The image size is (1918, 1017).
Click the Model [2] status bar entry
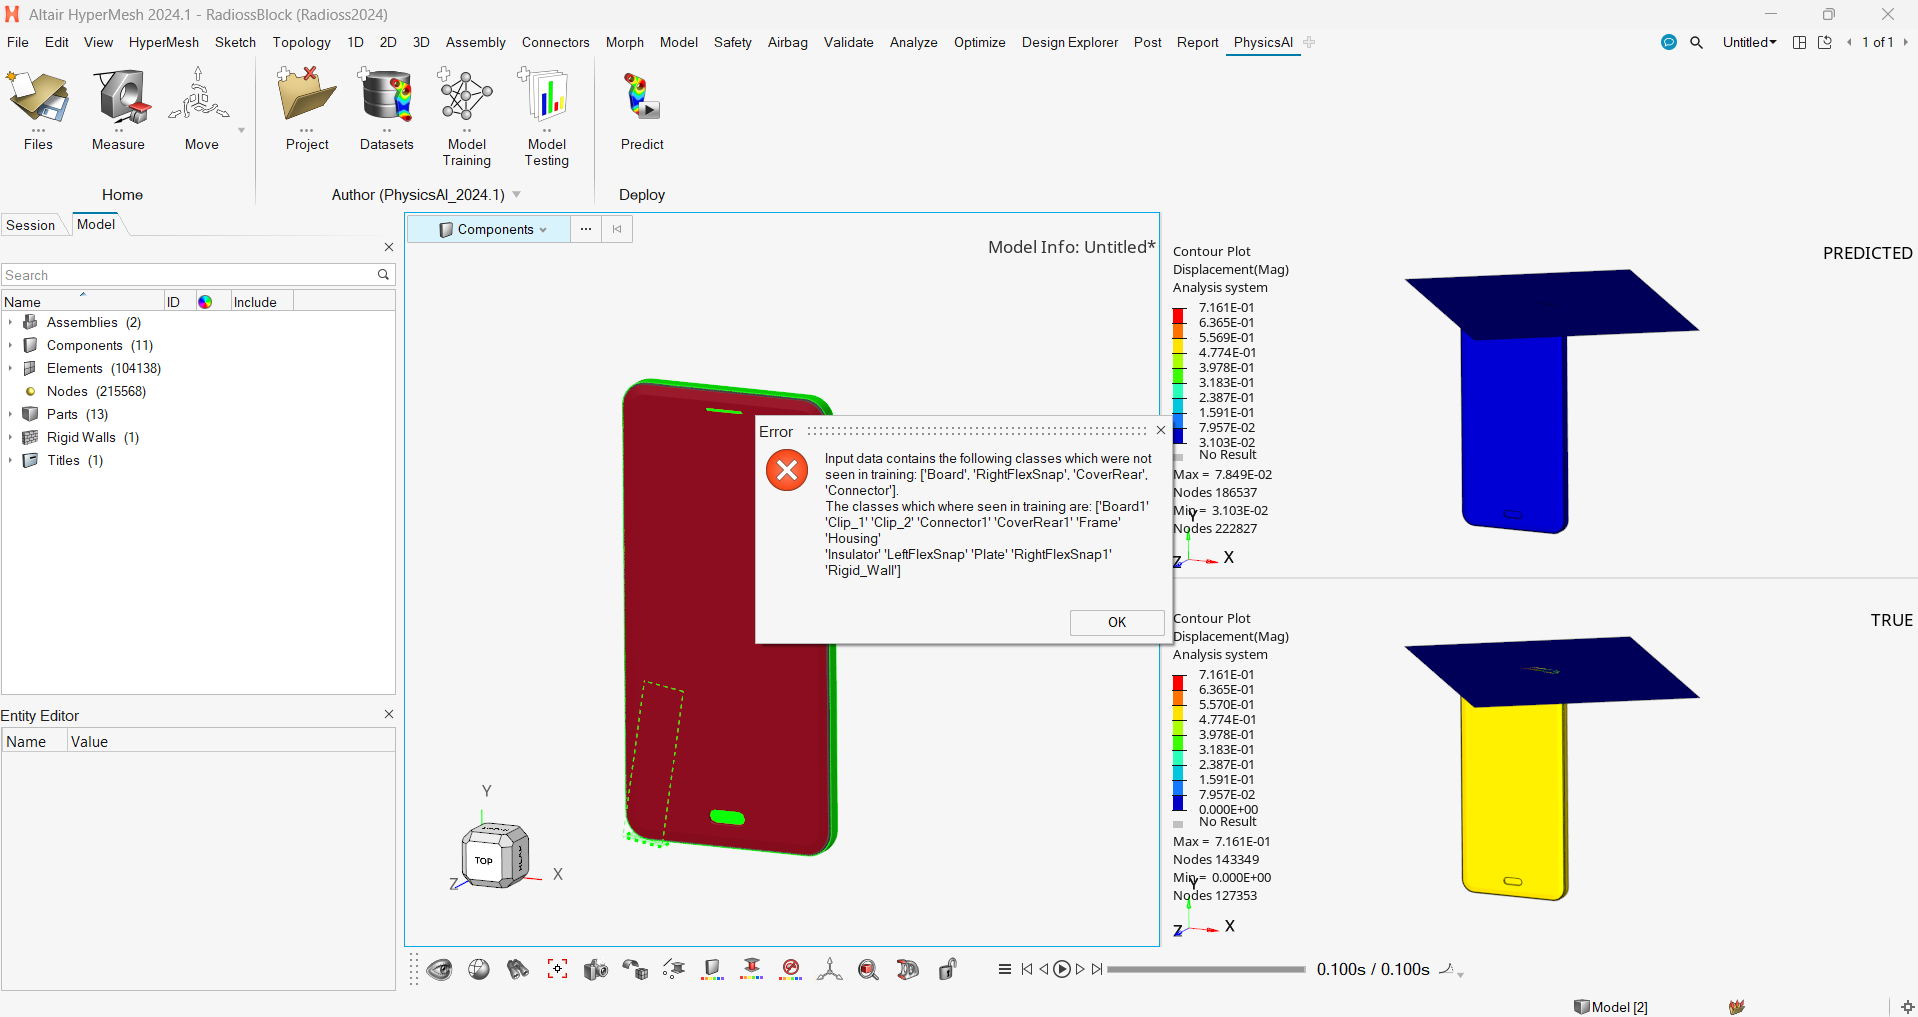coord(1611,1007)
